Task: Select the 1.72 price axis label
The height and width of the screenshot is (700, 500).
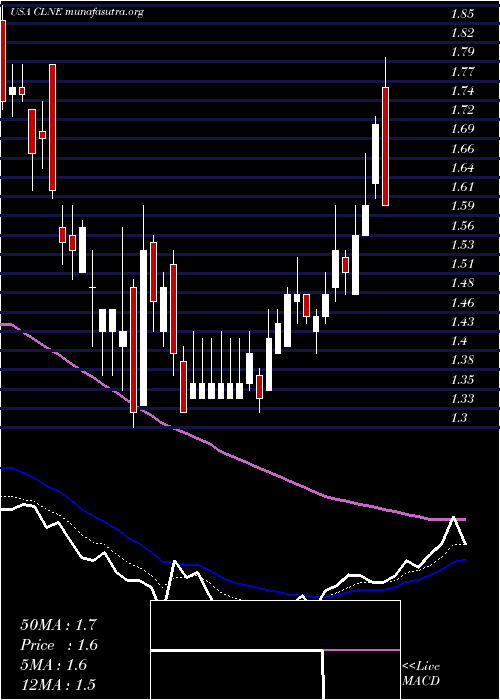Action: pos(462,110)
